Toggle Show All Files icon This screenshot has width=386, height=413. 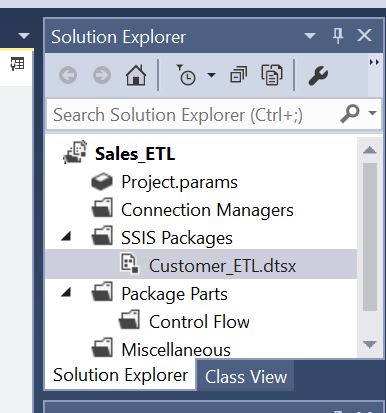click(272, 75)
